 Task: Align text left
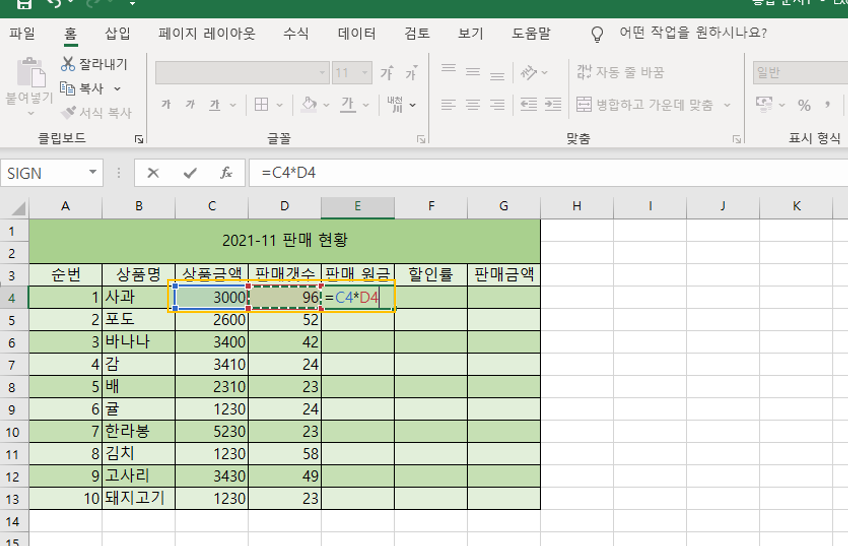click(448, 104)
